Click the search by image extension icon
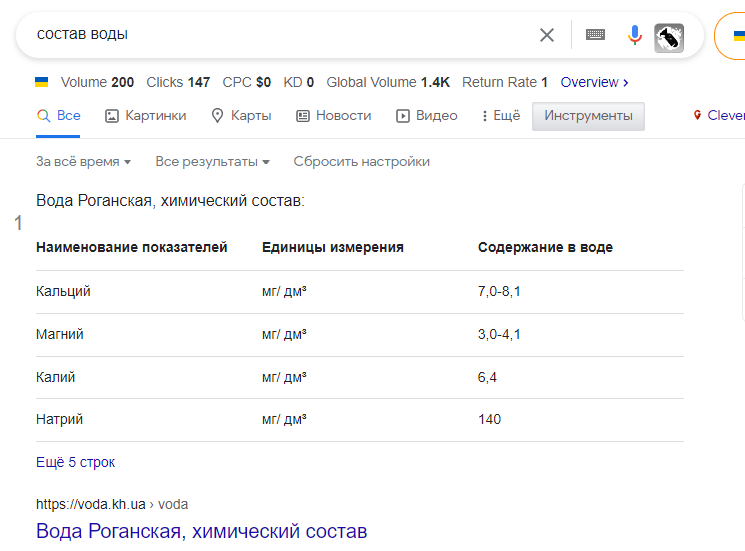The height and width of the screenshot is (551, 745). (668, 37)
